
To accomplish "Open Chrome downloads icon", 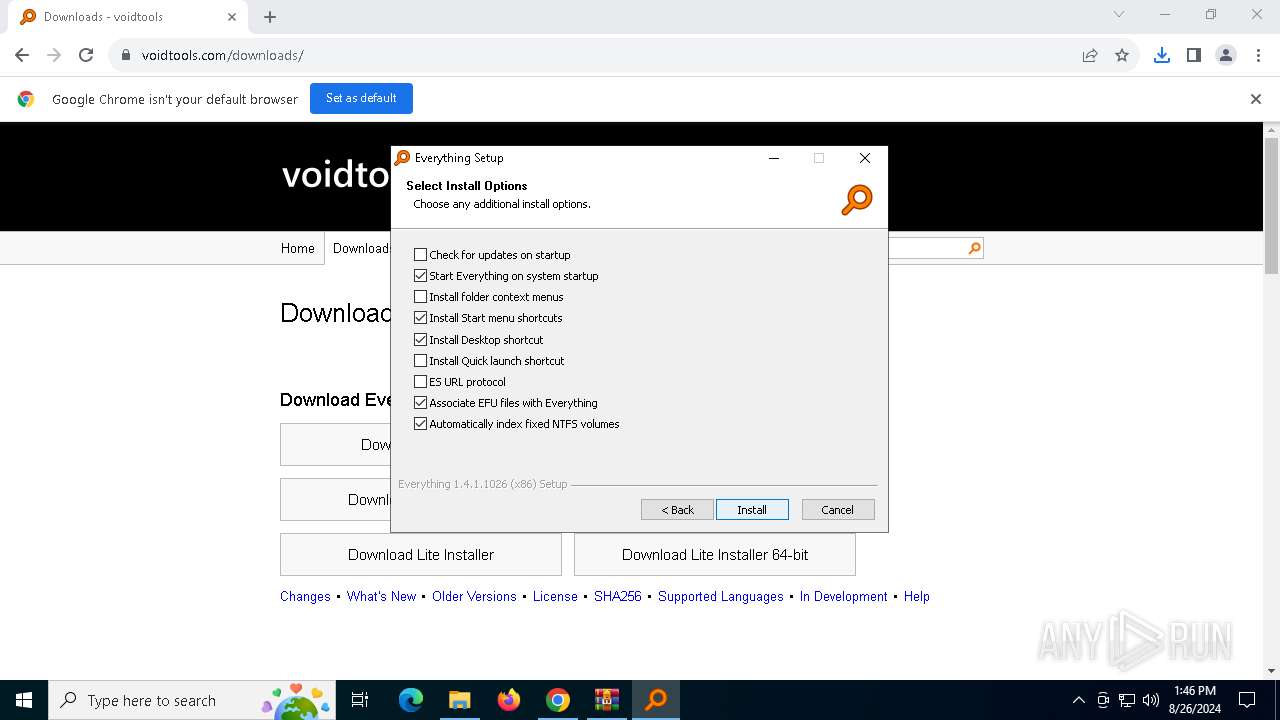I will 1161,55.
